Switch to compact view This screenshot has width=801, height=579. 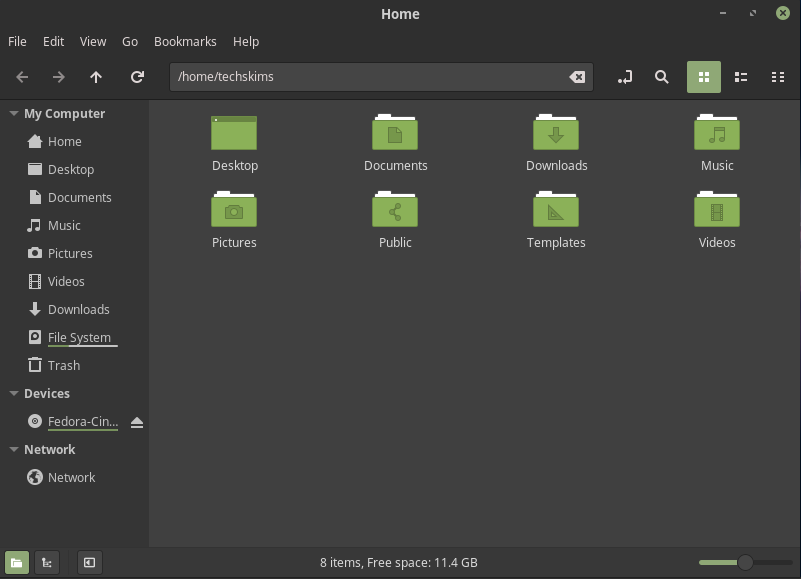click(x=778, y=77)
